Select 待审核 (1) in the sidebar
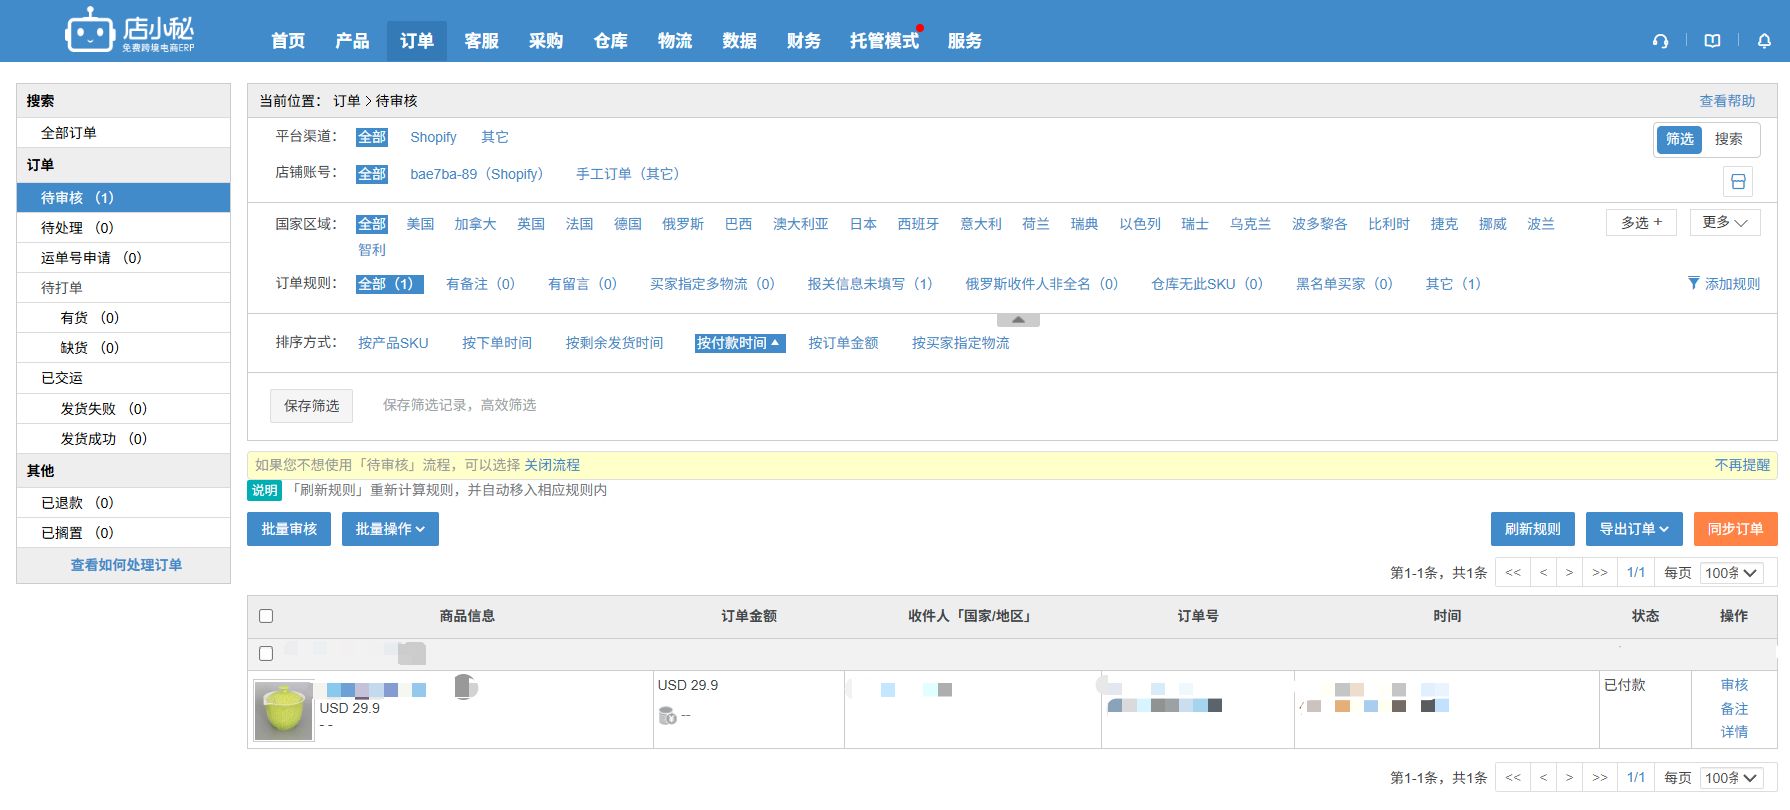 click(123, 198)
